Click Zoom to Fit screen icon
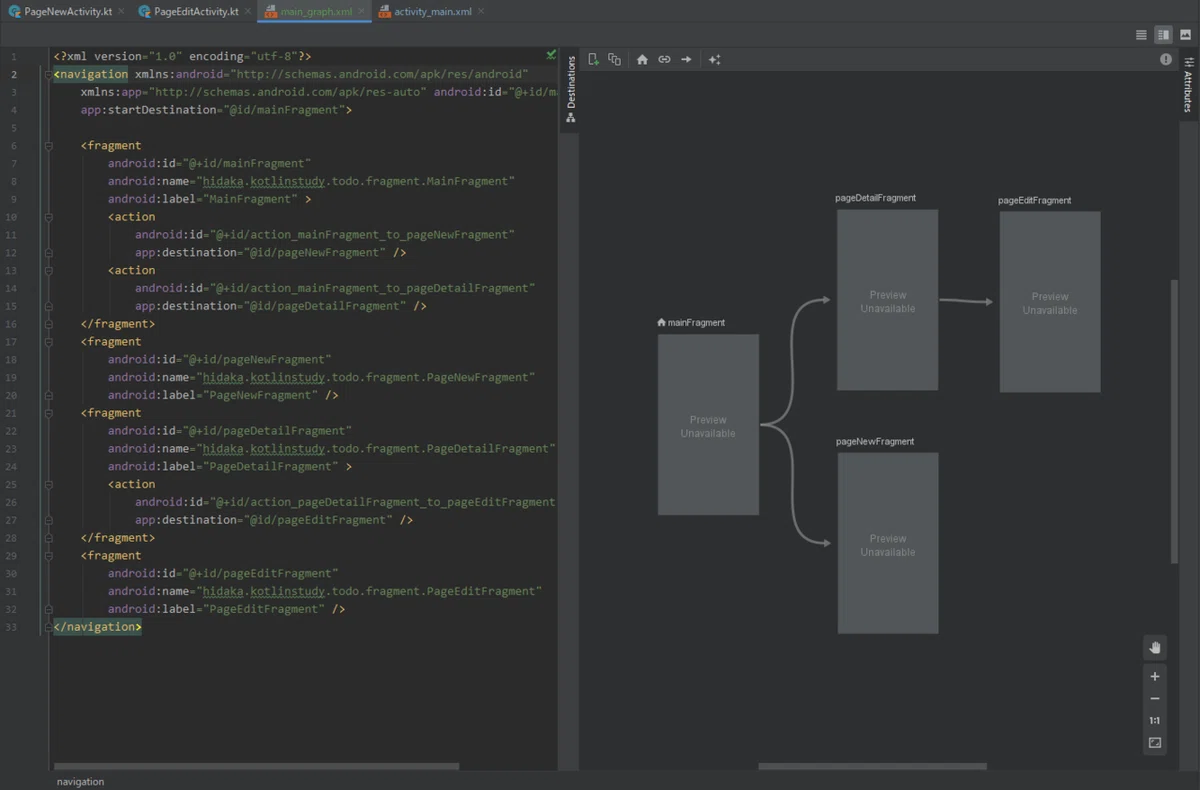Image resolution: width=1200 pixels, height=790 pixels. 1155,743
